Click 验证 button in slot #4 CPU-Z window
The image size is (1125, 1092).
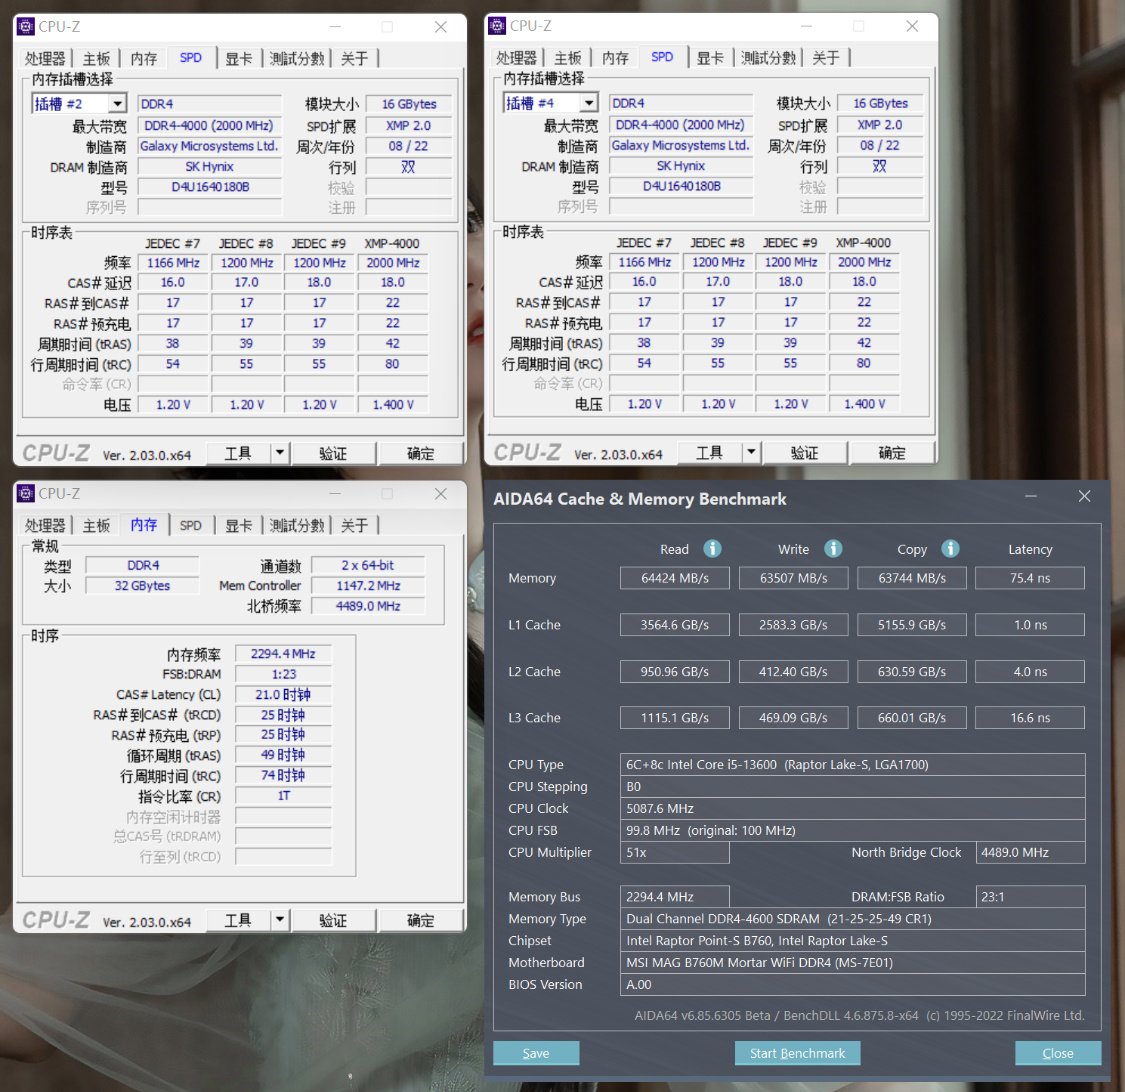click(x=804, y=452)
